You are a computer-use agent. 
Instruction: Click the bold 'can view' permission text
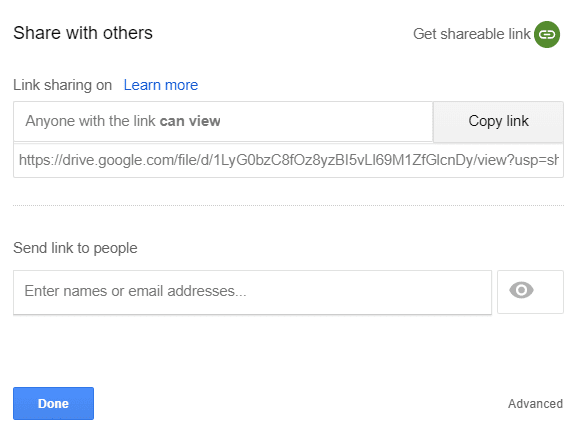coord(190,121)
